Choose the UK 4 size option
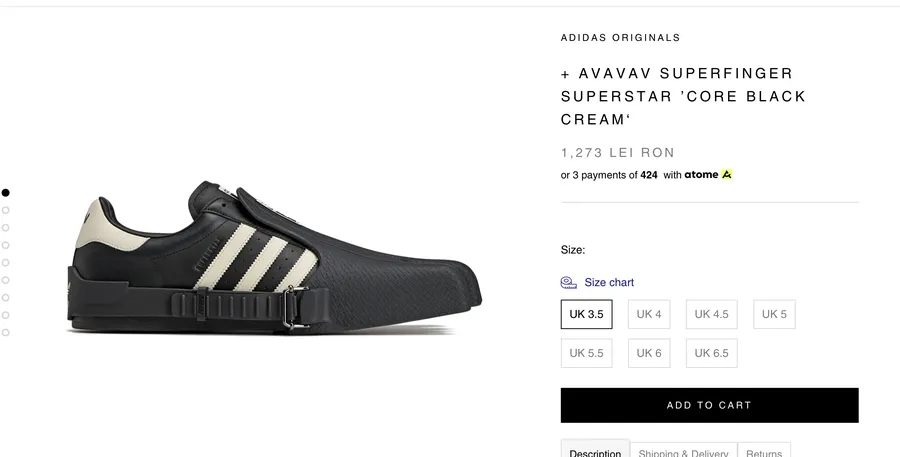The width and height of the screenshot is (900, 457). (649, 314)
